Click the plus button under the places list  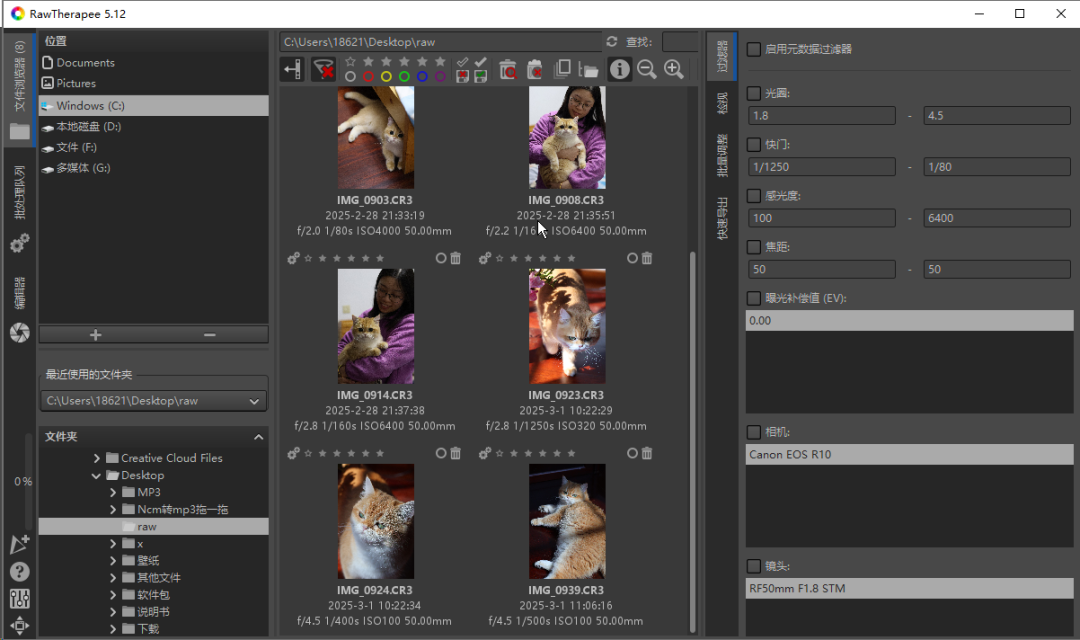[x=96, y=335]
